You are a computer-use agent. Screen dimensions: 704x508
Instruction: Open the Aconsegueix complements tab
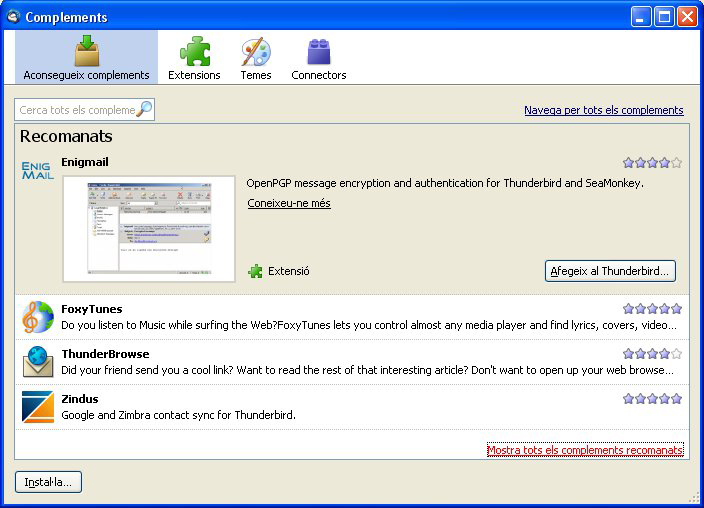[86, 58]
